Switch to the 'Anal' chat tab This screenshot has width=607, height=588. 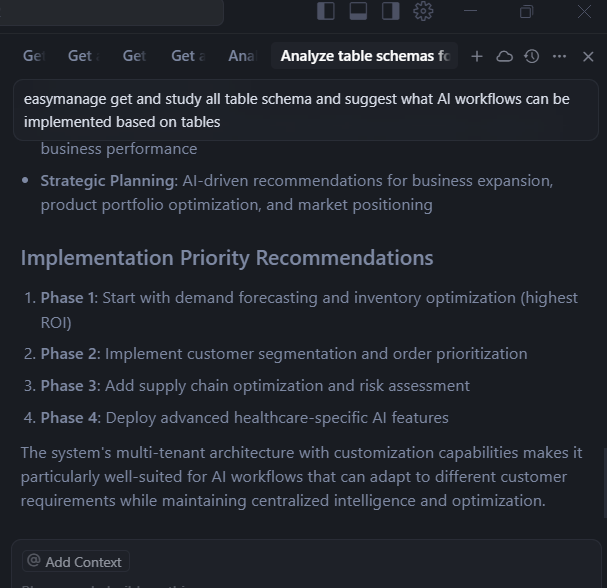coord(242,56)
